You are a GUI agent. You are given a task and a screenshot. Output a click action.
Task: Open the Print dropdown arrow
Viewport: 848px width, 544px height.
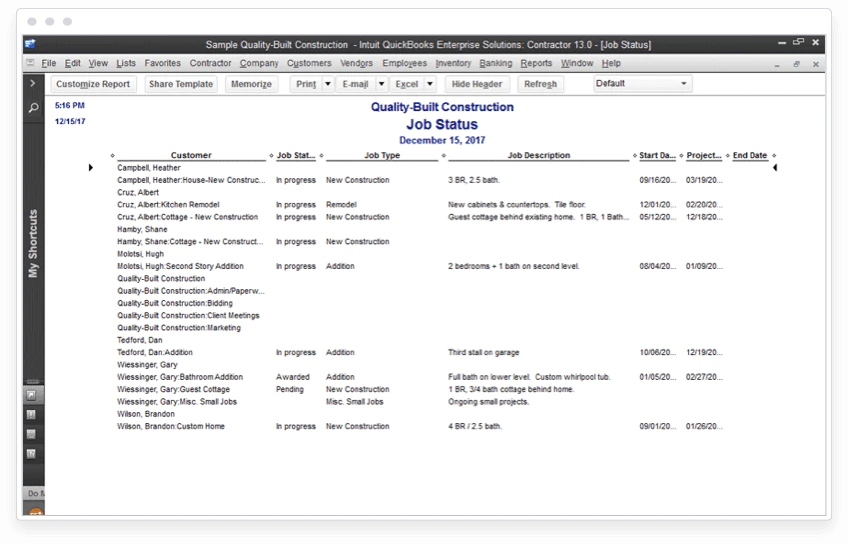(328, 84)
